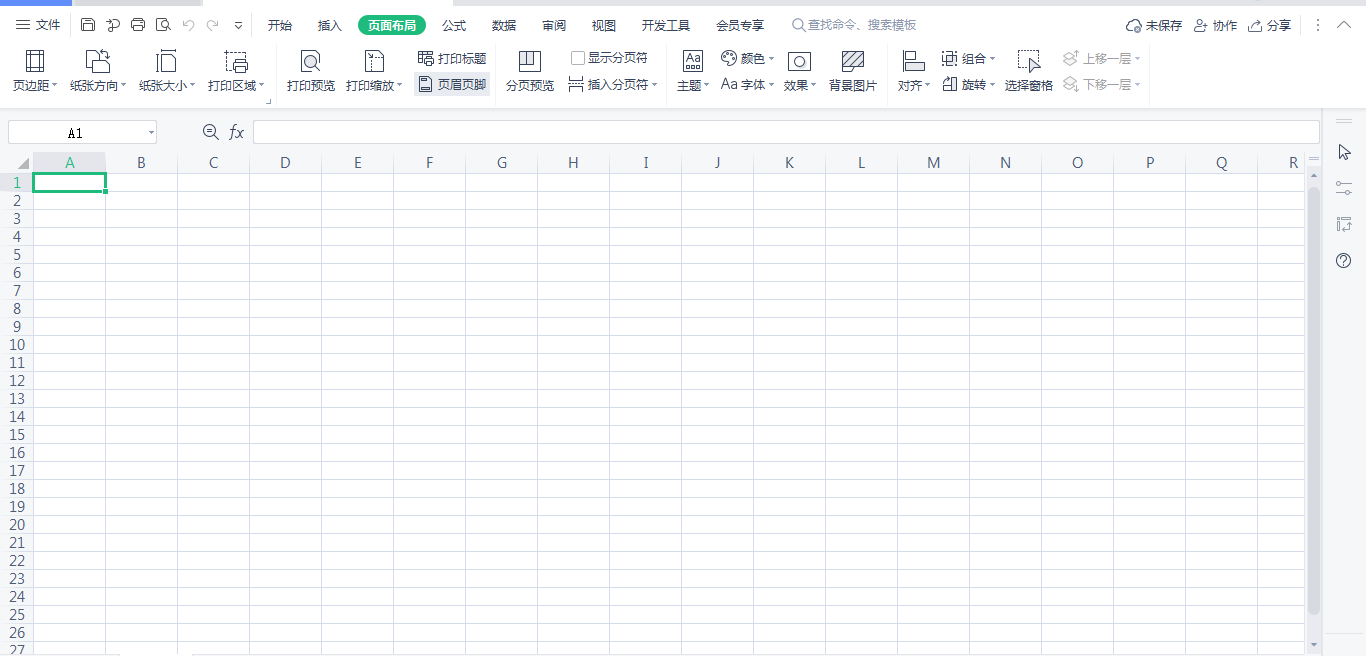Click the print preview icon in quick access toolbar
The image size is (1366, 656).
point(163,25)
